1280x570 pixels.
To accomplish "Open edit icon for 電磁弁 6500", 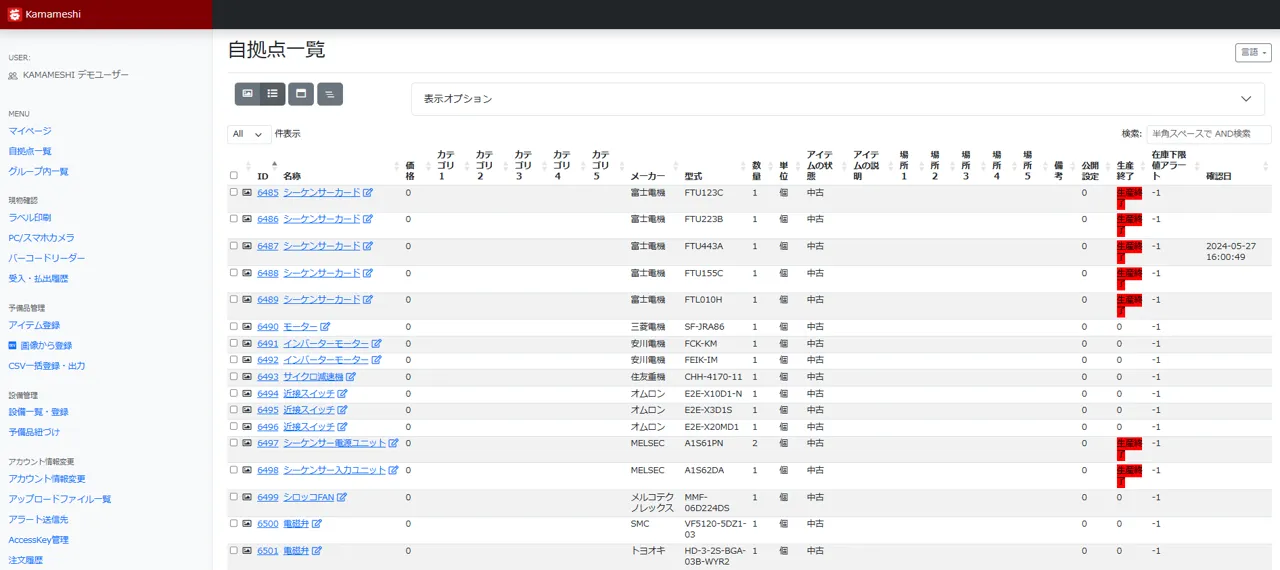I will [x=317, y=524].
